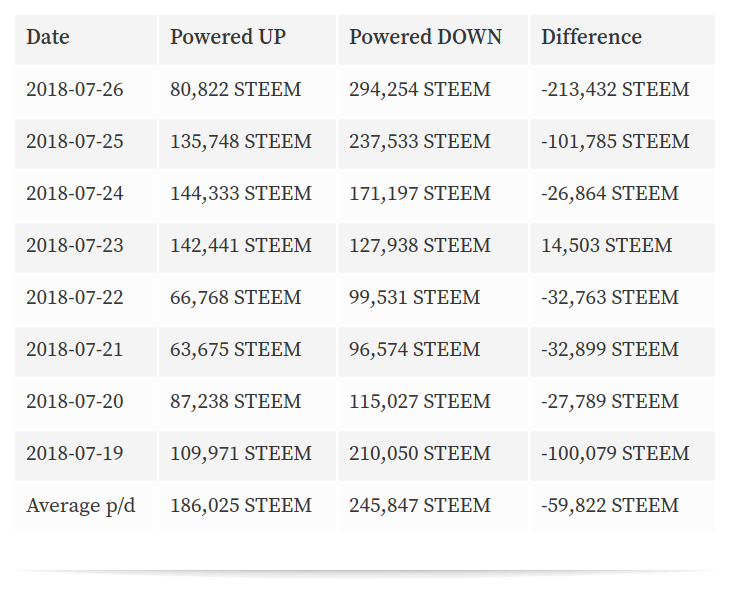736x591 pixels.
Task: Click the -59,822 STEEM average difference
Action: pyautogui.click(x=610, y=506)
